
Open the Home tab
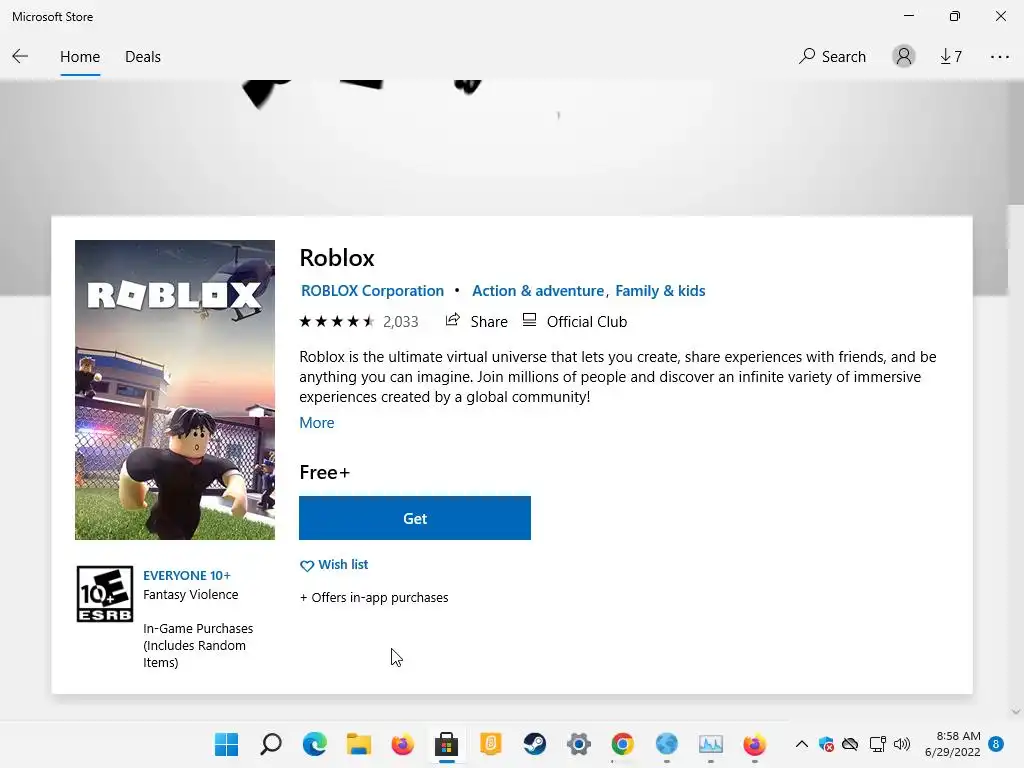tap(80, 57)
